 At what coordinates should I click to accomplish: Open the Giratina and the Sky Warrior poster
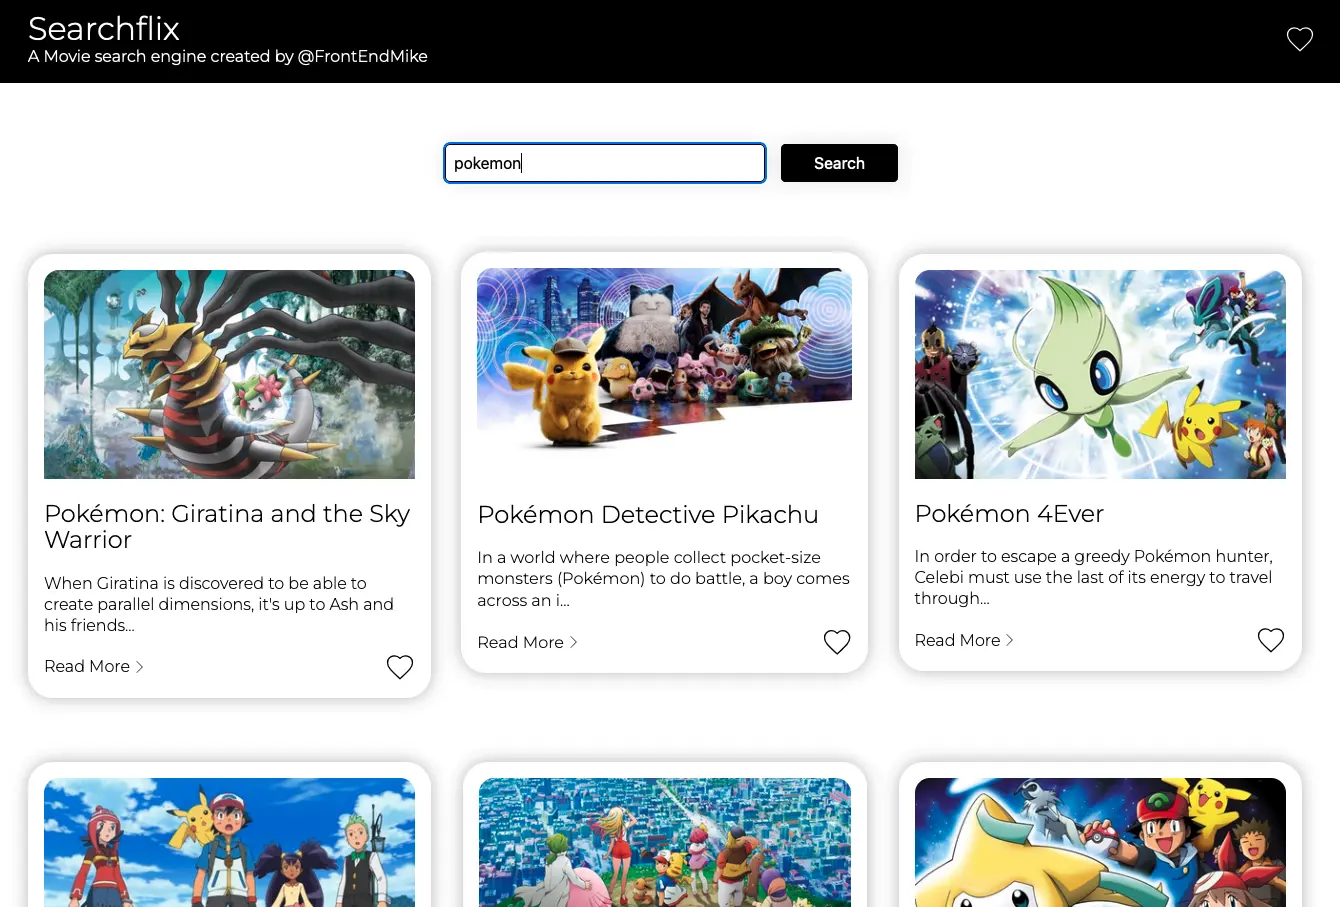pyautogui.click(x=229, y=374)
